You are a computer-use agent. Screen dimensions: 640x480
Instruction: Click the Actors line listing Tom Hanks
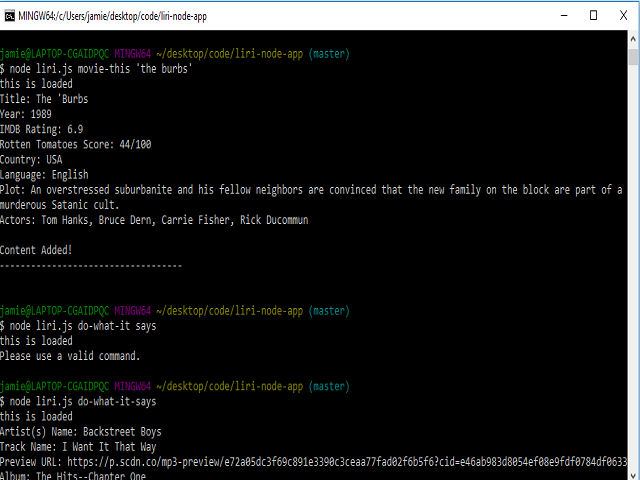(168, 219)
